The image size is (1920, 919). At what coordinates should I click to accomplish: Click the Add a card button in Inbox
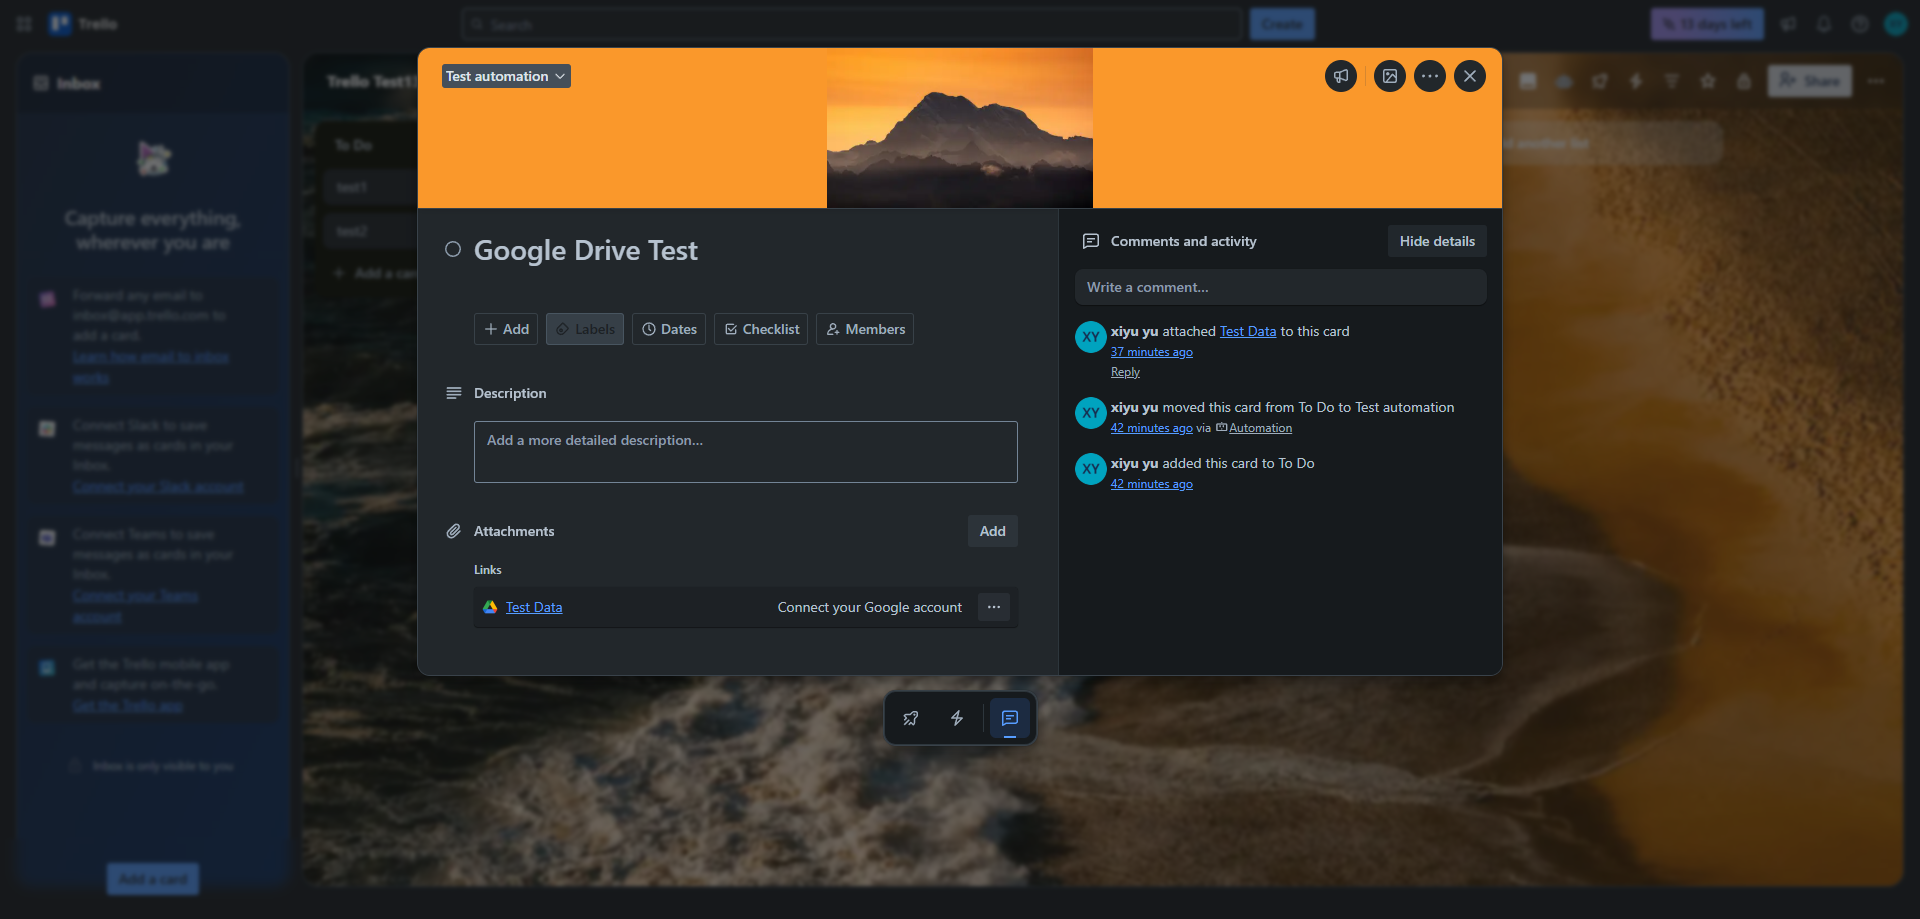153,879
